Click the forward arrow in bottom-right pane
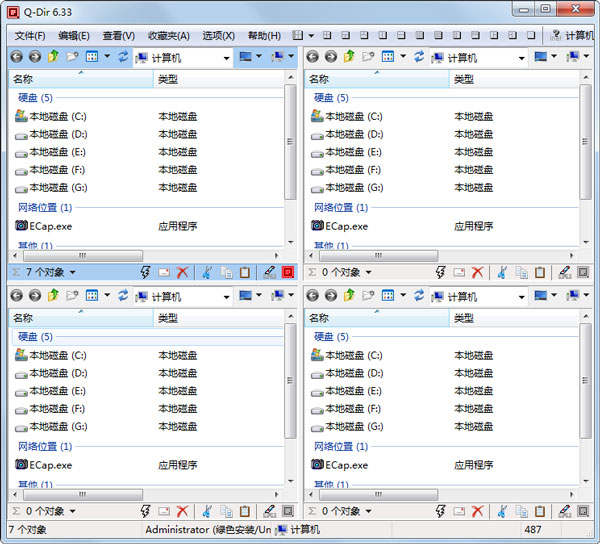 tap(331, 296)
